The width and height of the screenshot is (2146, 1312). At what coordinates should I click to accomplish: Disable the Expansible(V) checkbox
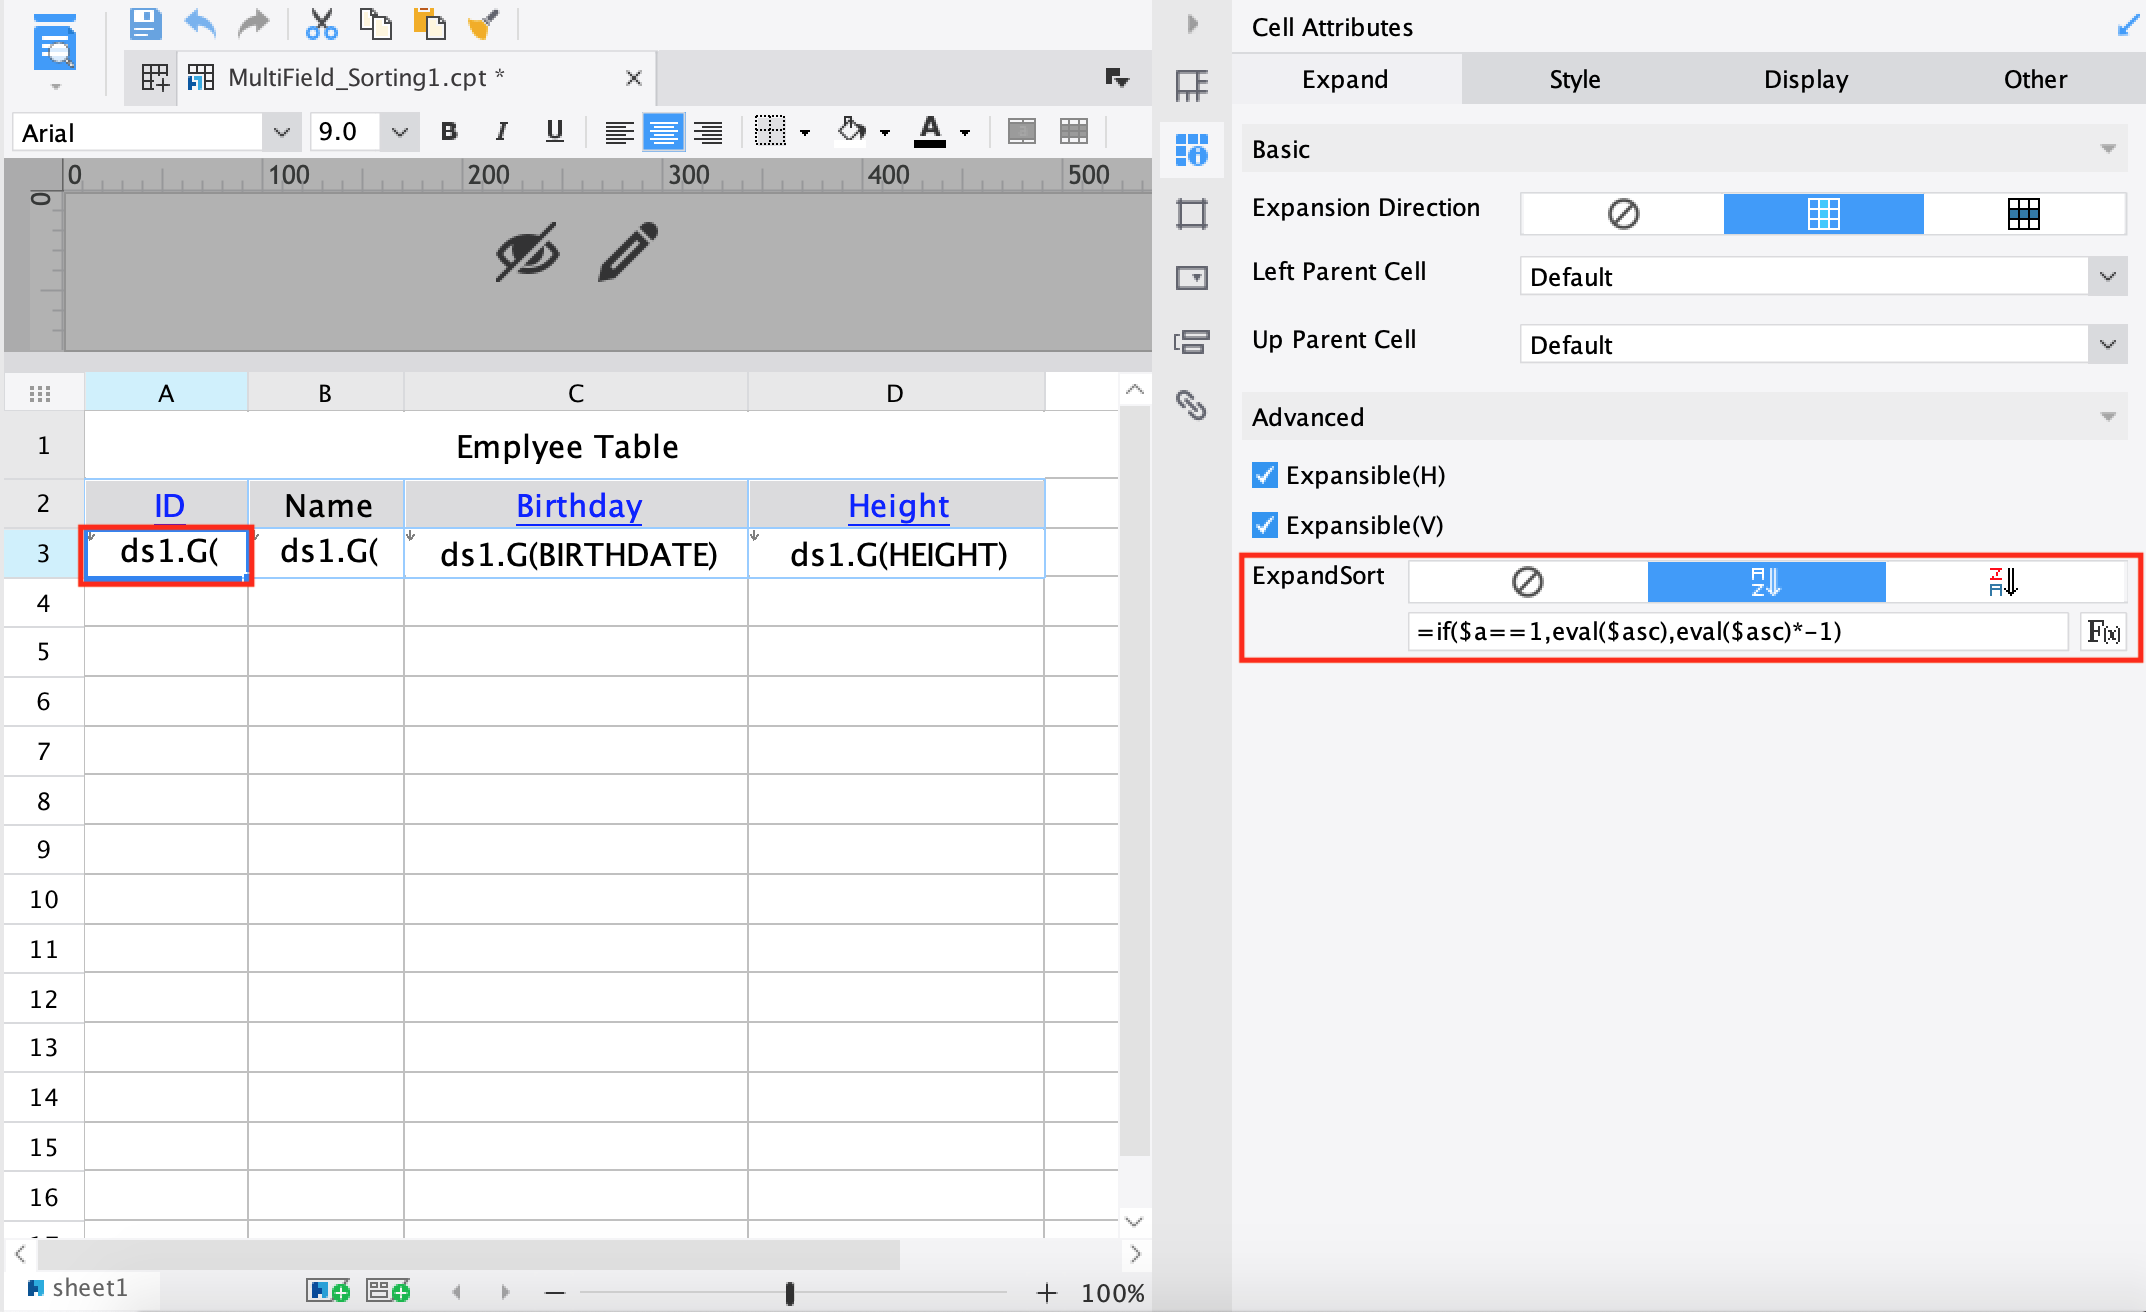click(1264, 524)
